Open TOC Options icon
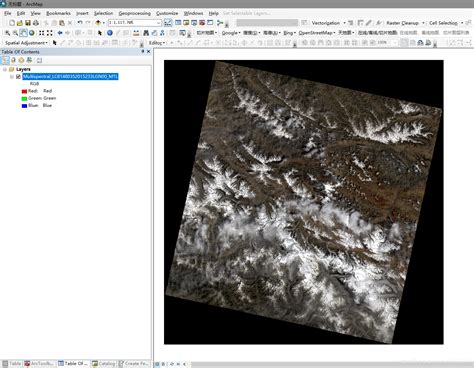The width and height of the screenshot is (474, 368). [39, 60]
